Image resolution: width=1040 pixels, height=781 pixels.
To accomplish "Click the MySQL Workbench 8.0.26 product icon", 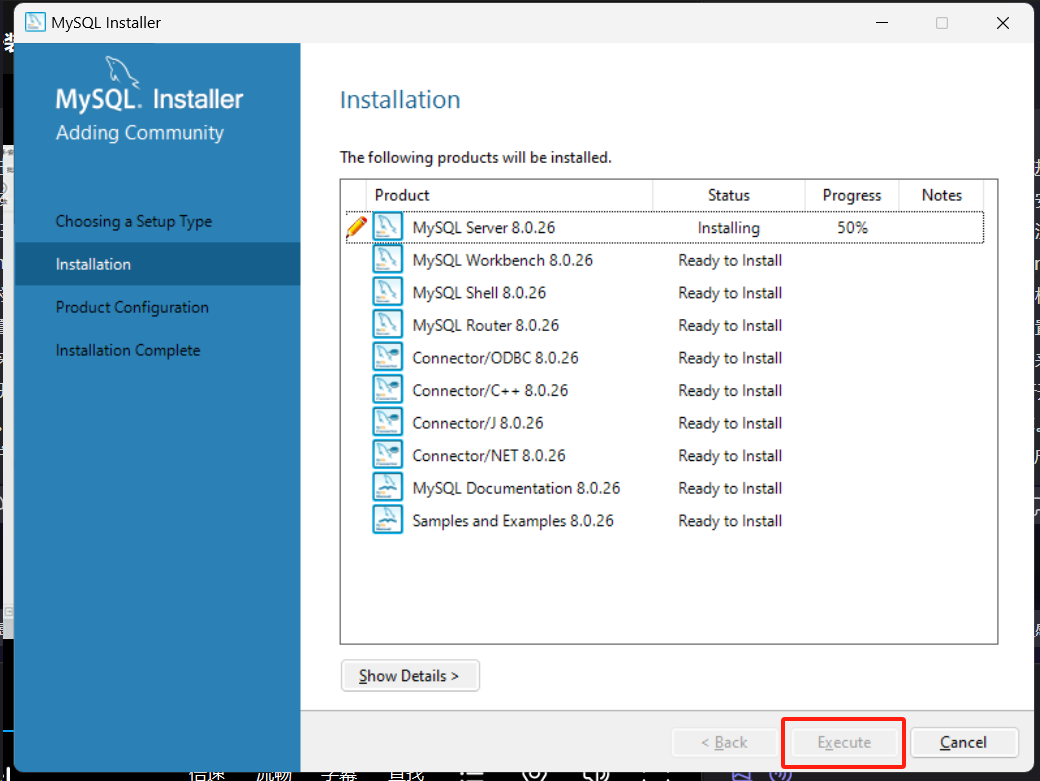I will tap(387, 259).
